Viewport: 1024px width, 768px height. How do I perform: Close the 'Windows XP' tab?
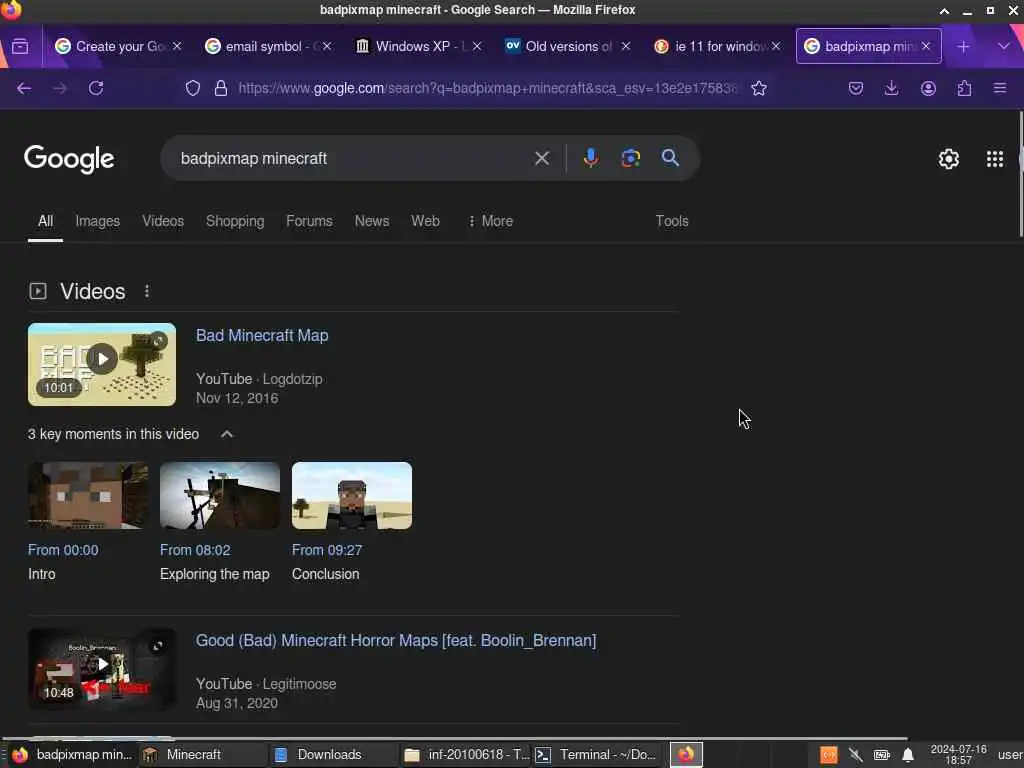[477, 46]
